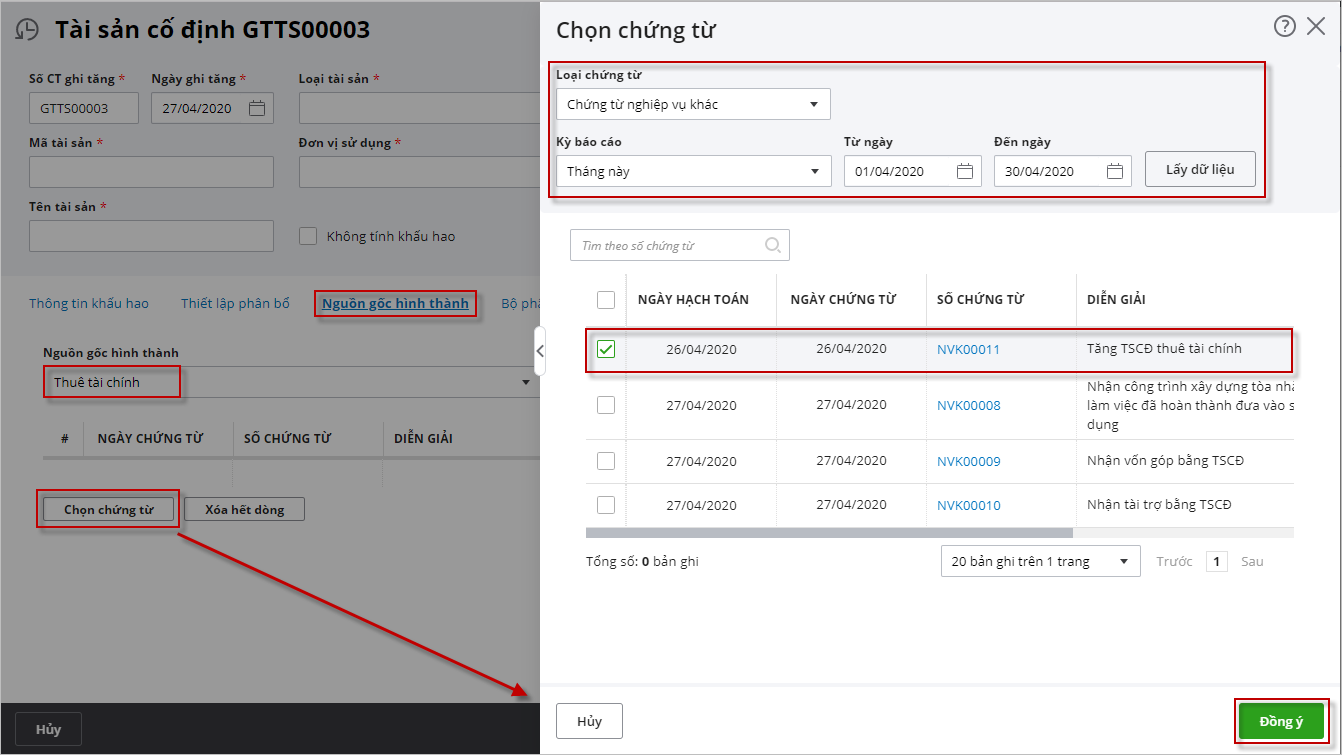This screenshot has height=755, width=1342.
Task: Go to previous page with Trước
Action: pyautogui.click(x=1174, y=561)
